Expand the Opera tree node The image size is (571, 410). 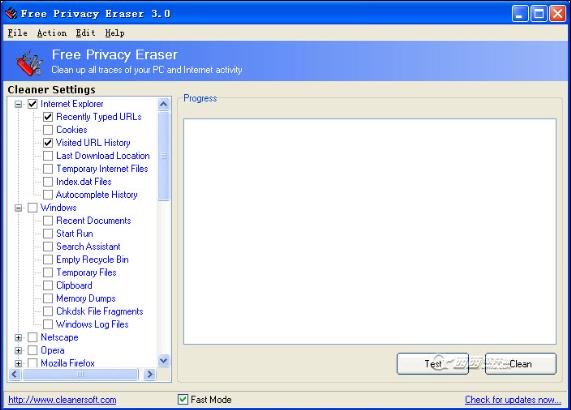pyautogui.click(x=18, y=351)
